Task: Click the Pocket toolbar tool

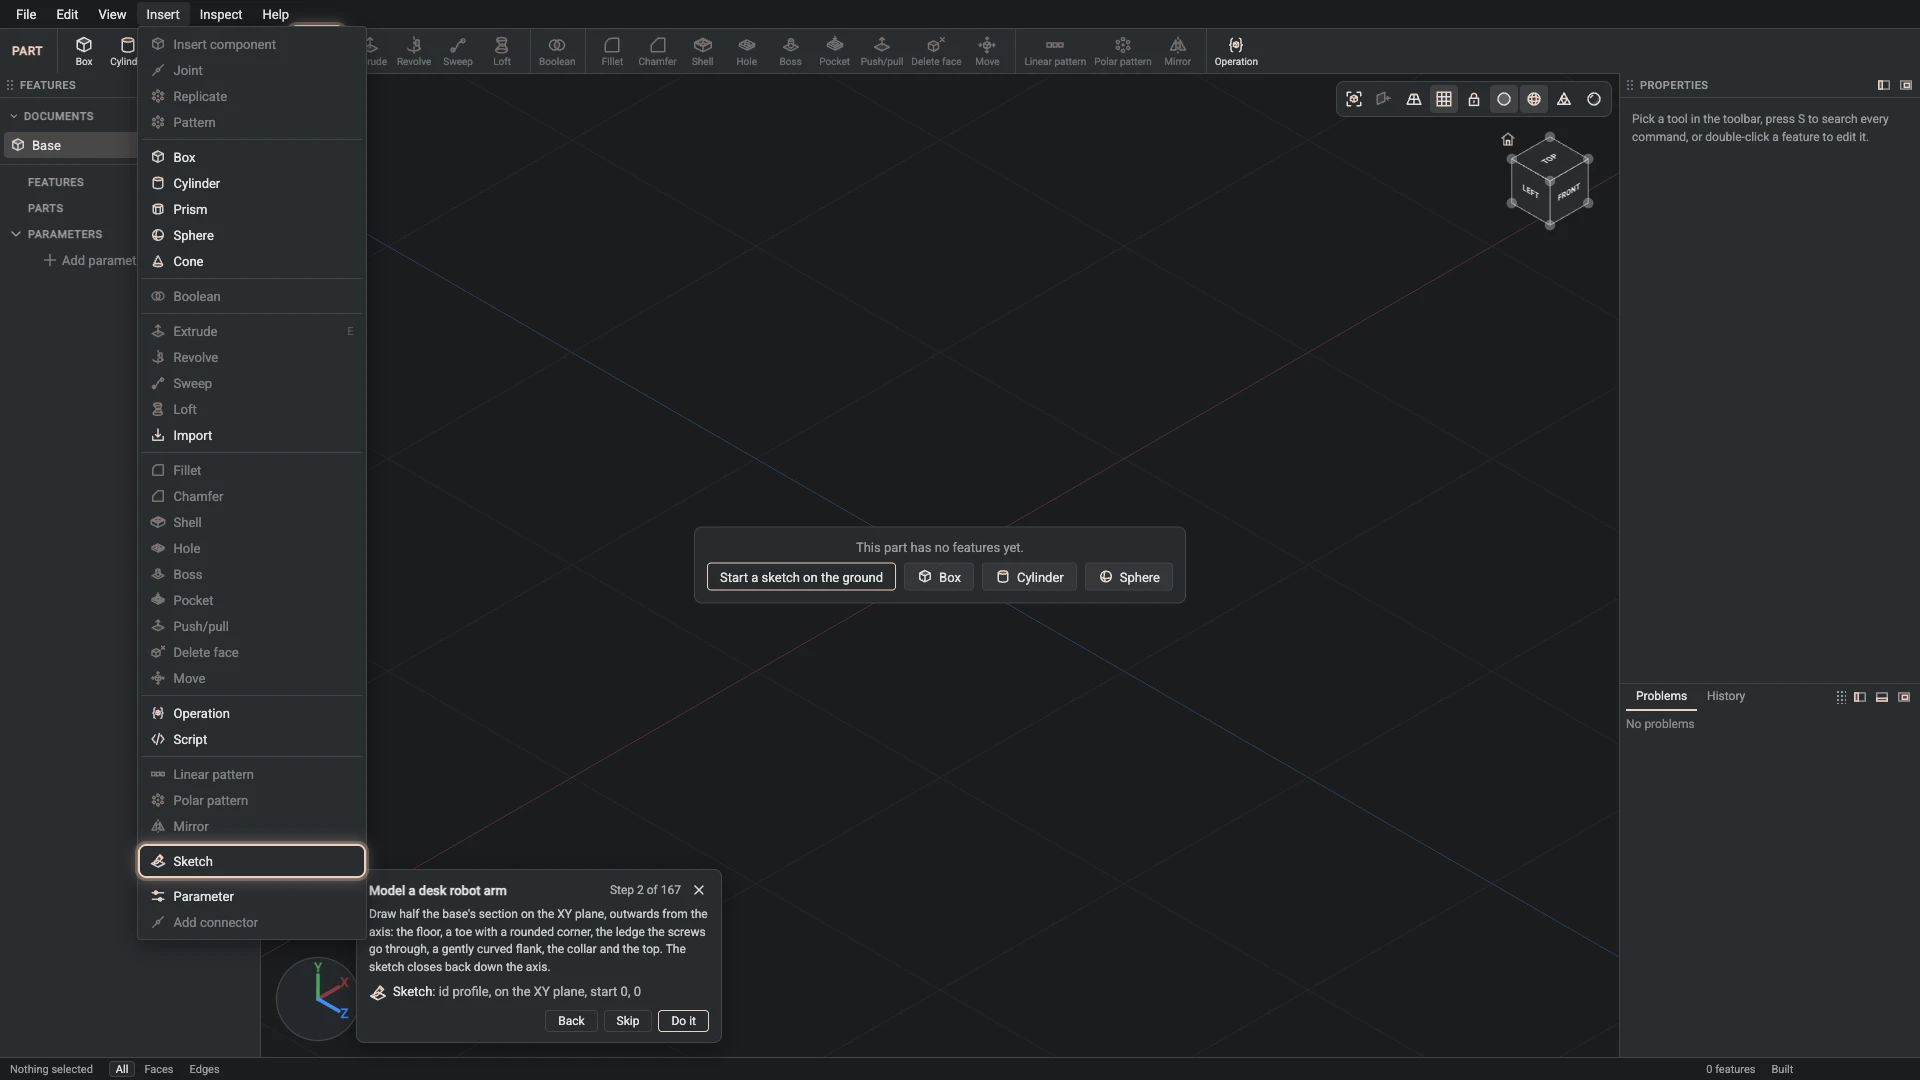Action: tap(834, 51)
